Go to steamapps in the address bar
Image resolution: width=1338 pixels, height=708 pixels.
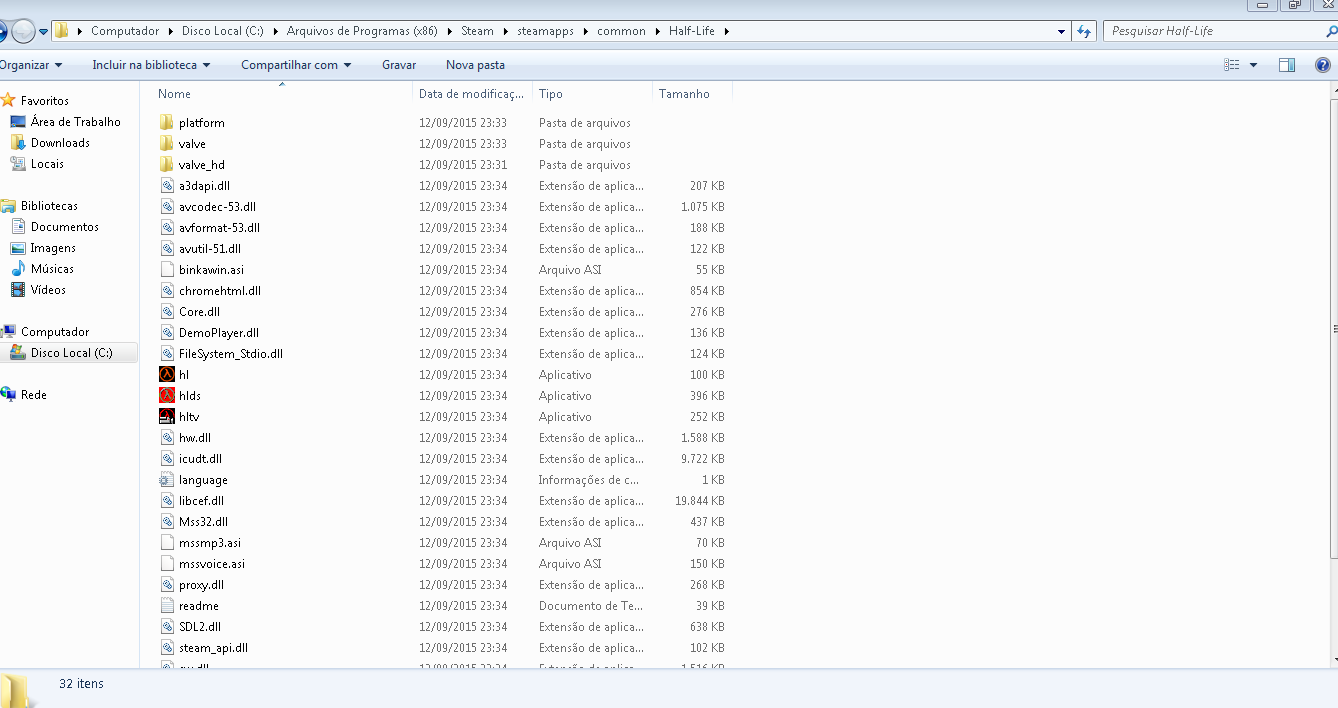click(x=545, y=31)
